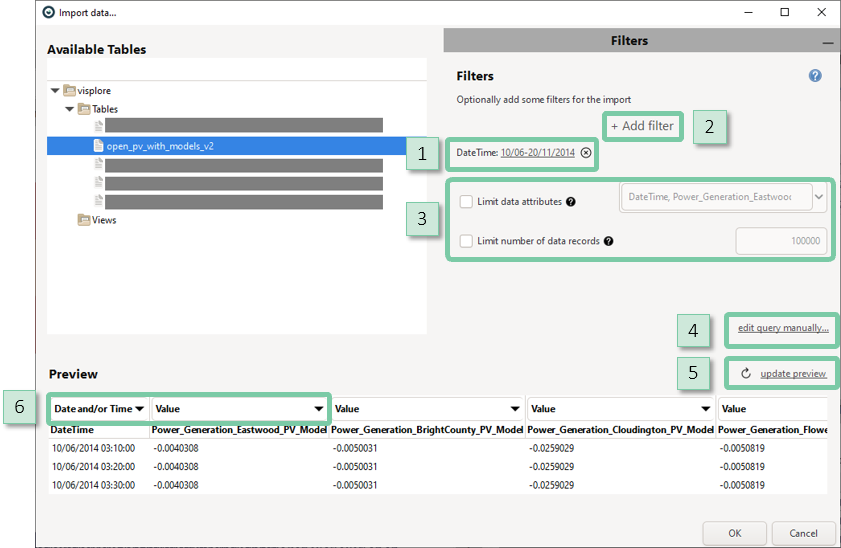841x548 pixels.
Task: Click the preview cell 10/06/2014 03:10:00
Action: [93, 448]
